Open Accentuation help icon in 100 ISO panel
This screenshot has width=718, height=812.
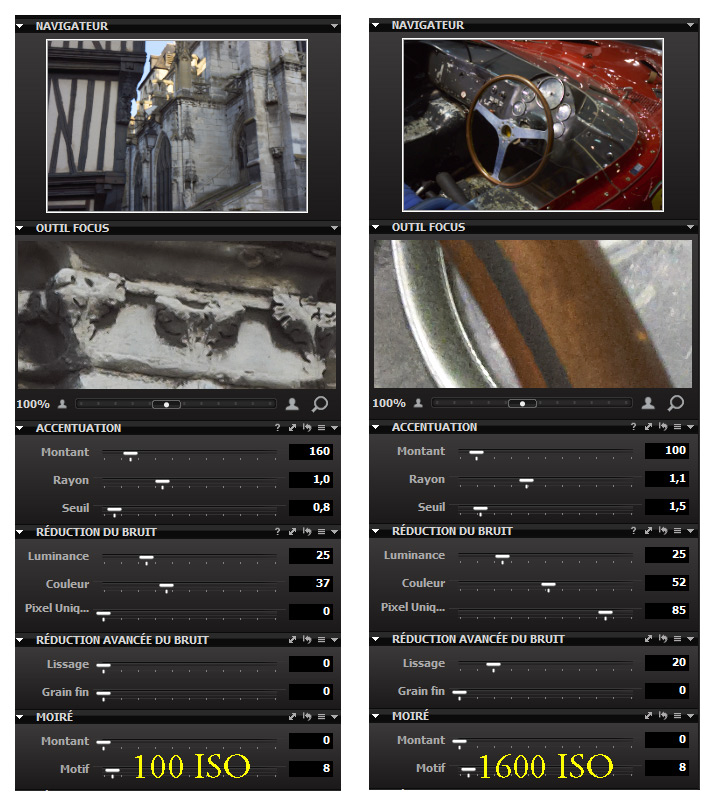point(278,428)
